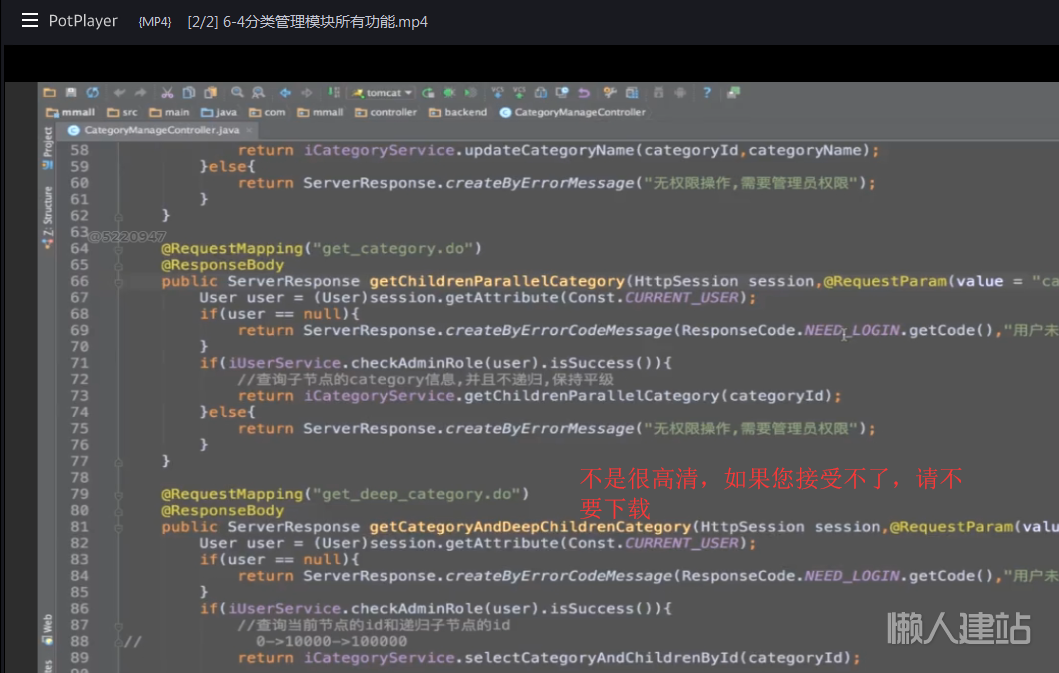1059x673 pixels.
Task: Run the tomcat configuration
Action: click(428, 93)
